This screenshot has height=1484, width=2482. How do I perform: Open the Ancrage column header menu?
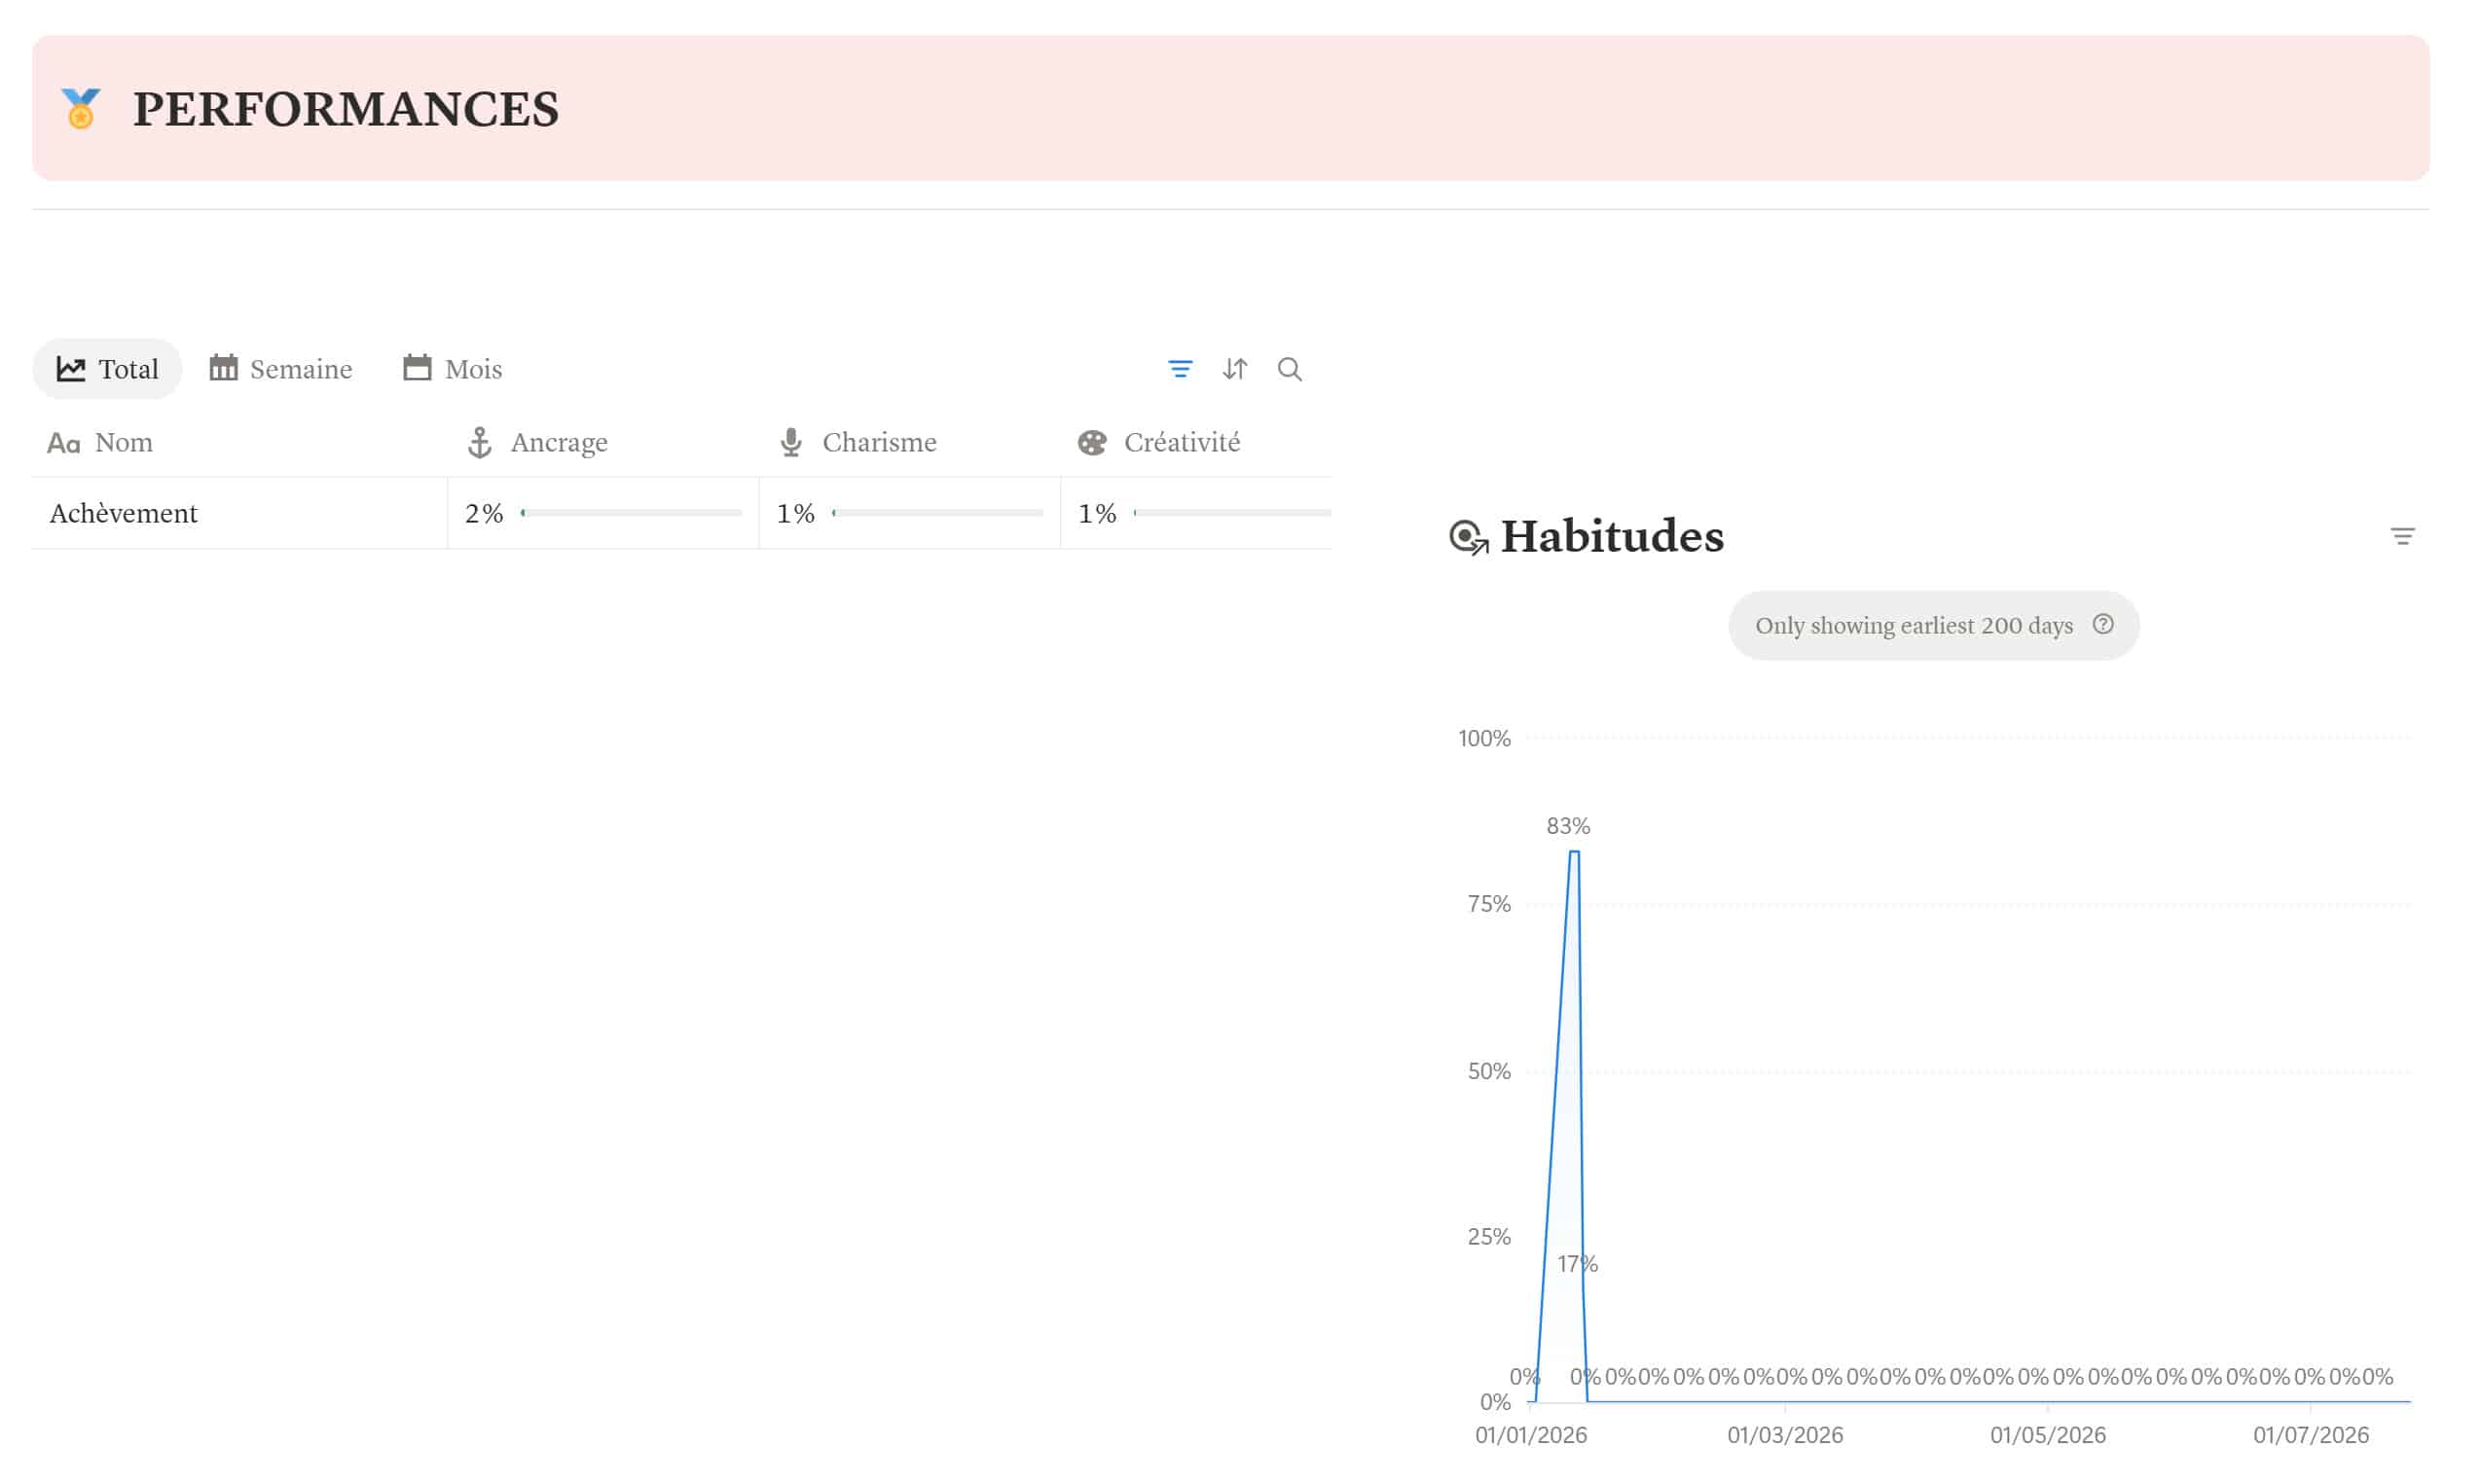pos(603,442)
